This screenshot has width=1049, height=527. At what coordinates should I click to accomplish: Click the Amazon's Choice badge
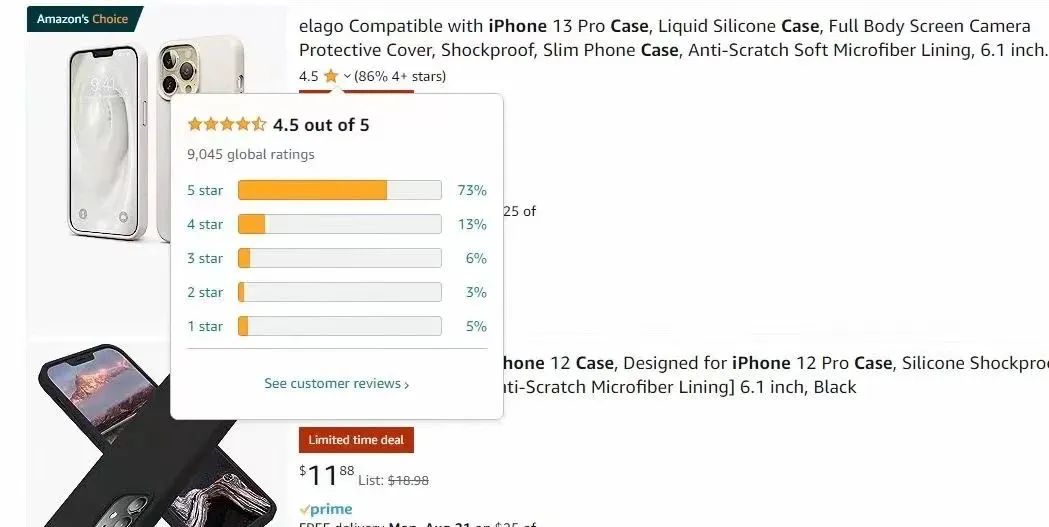pos(83,19)
